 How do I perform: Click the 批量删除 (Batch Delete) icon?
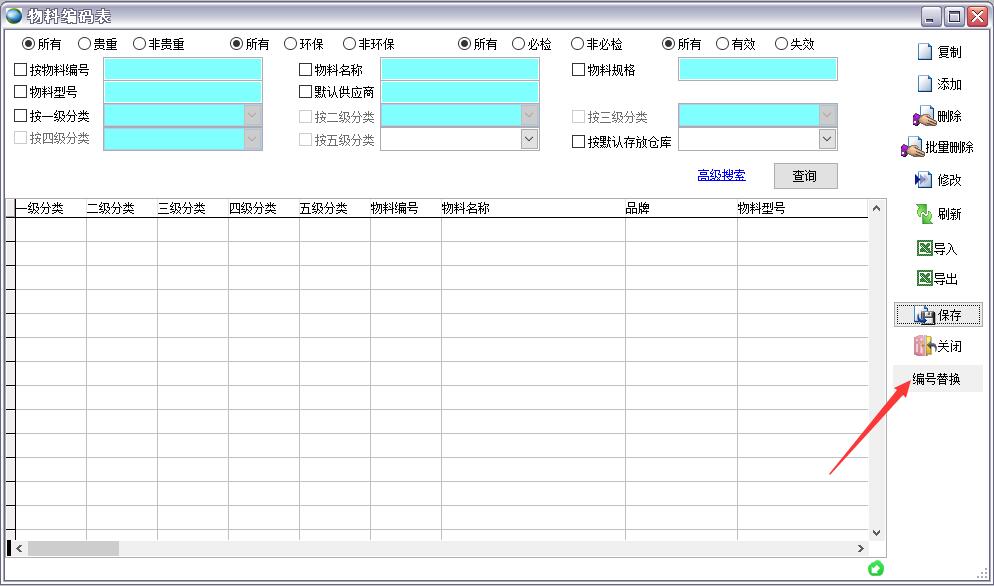point(911,148)
